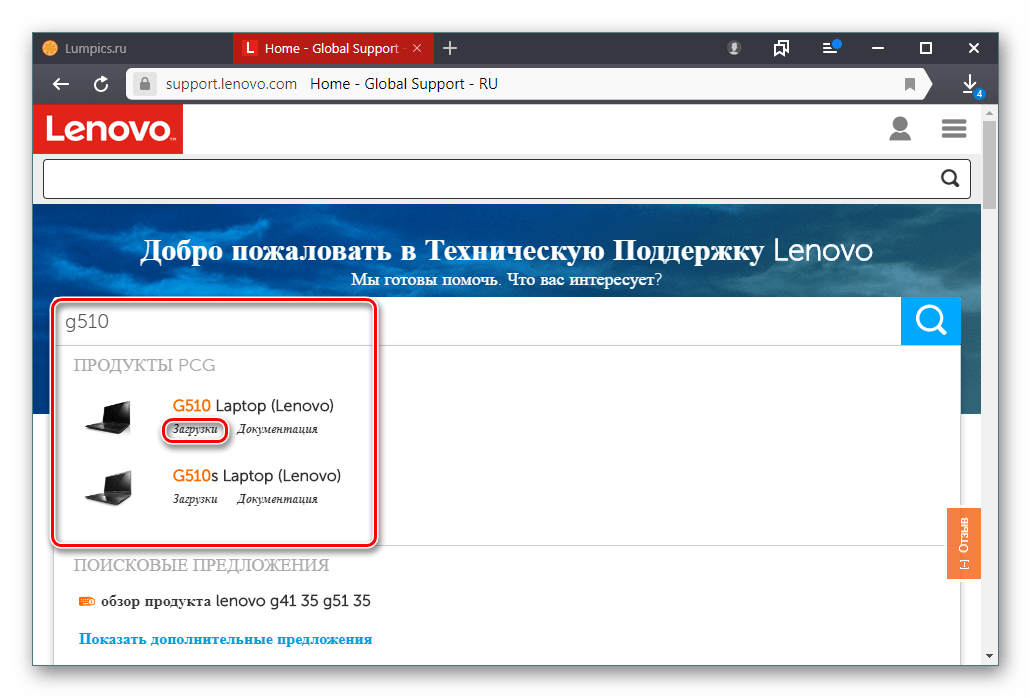
Task: Click the blue search button
Action: tap(930, 321)
